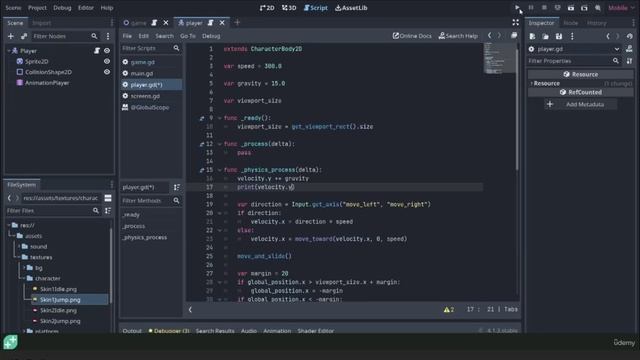Expand the sound folder in FileSystem
Viewport: 640px width, 360px height.
coord(19,247)
